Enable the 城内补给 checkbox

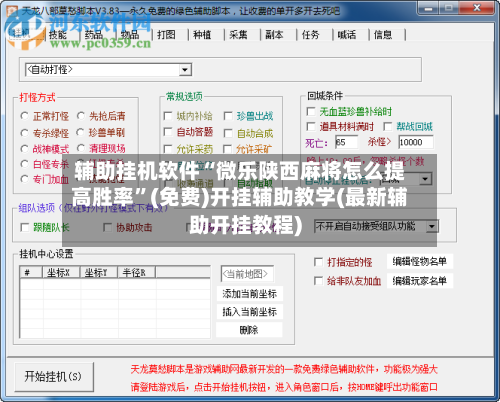[168, 116]
